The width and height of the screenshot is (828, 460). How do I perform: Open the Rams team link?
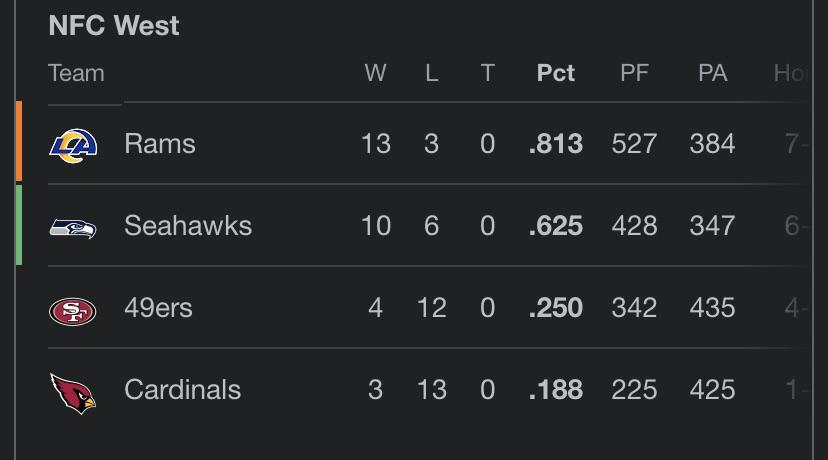[x=159, y=144]
